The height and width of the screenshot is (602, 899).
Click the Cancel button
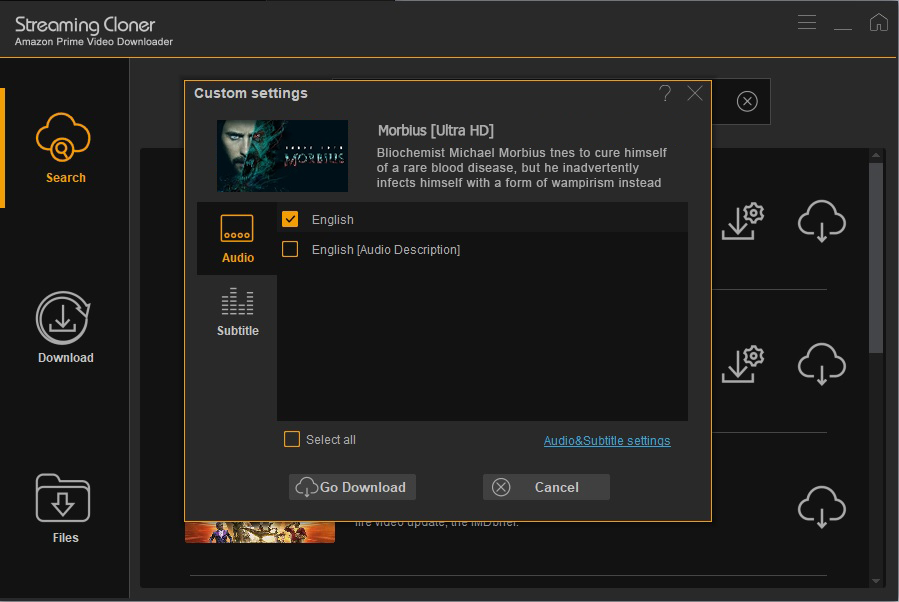546,487
